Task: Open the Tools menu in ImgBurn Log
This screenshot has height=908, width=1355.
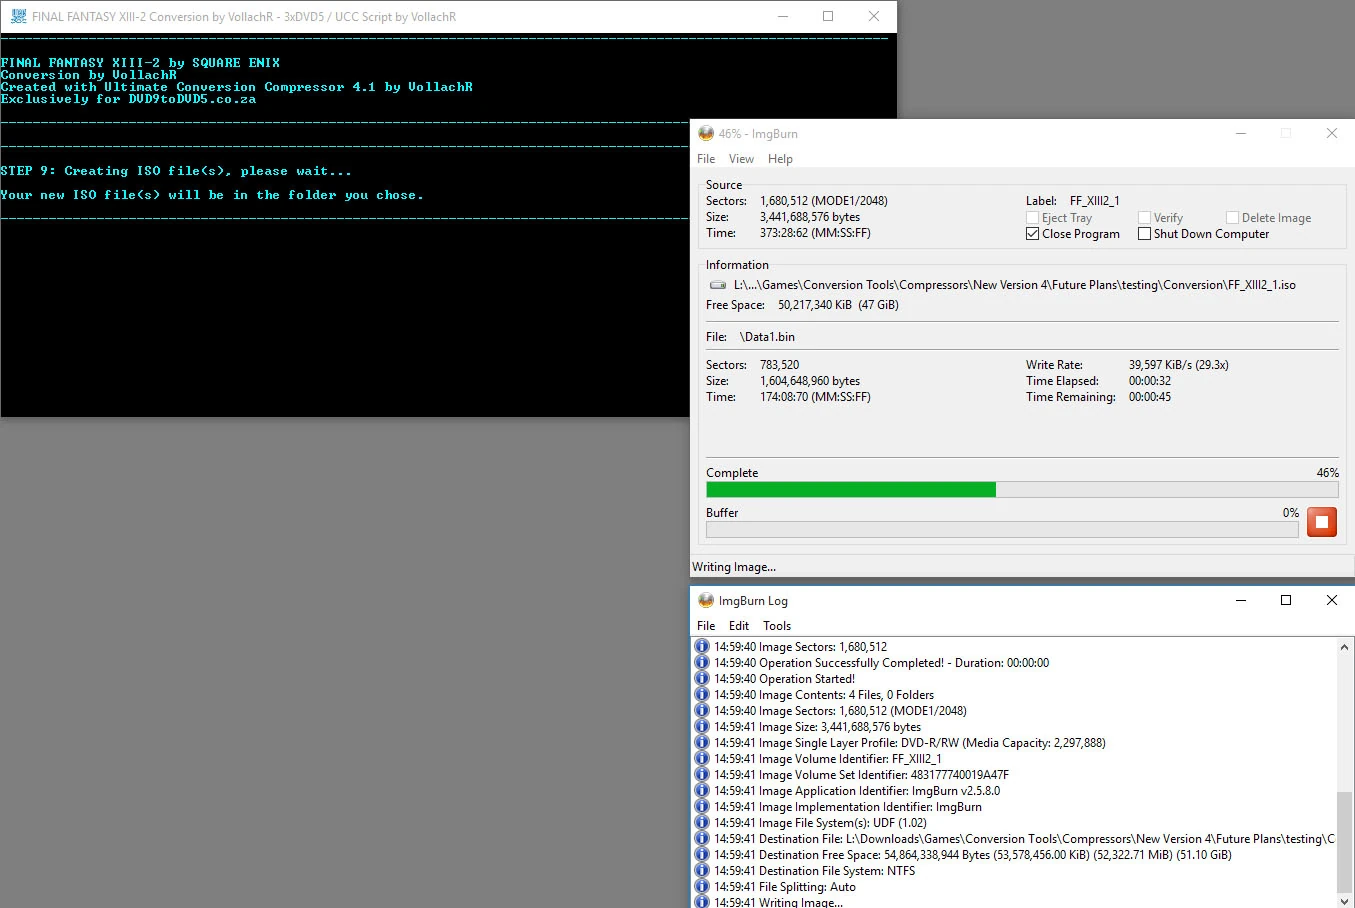Action: pyautogui.click(x=777, y=626)
